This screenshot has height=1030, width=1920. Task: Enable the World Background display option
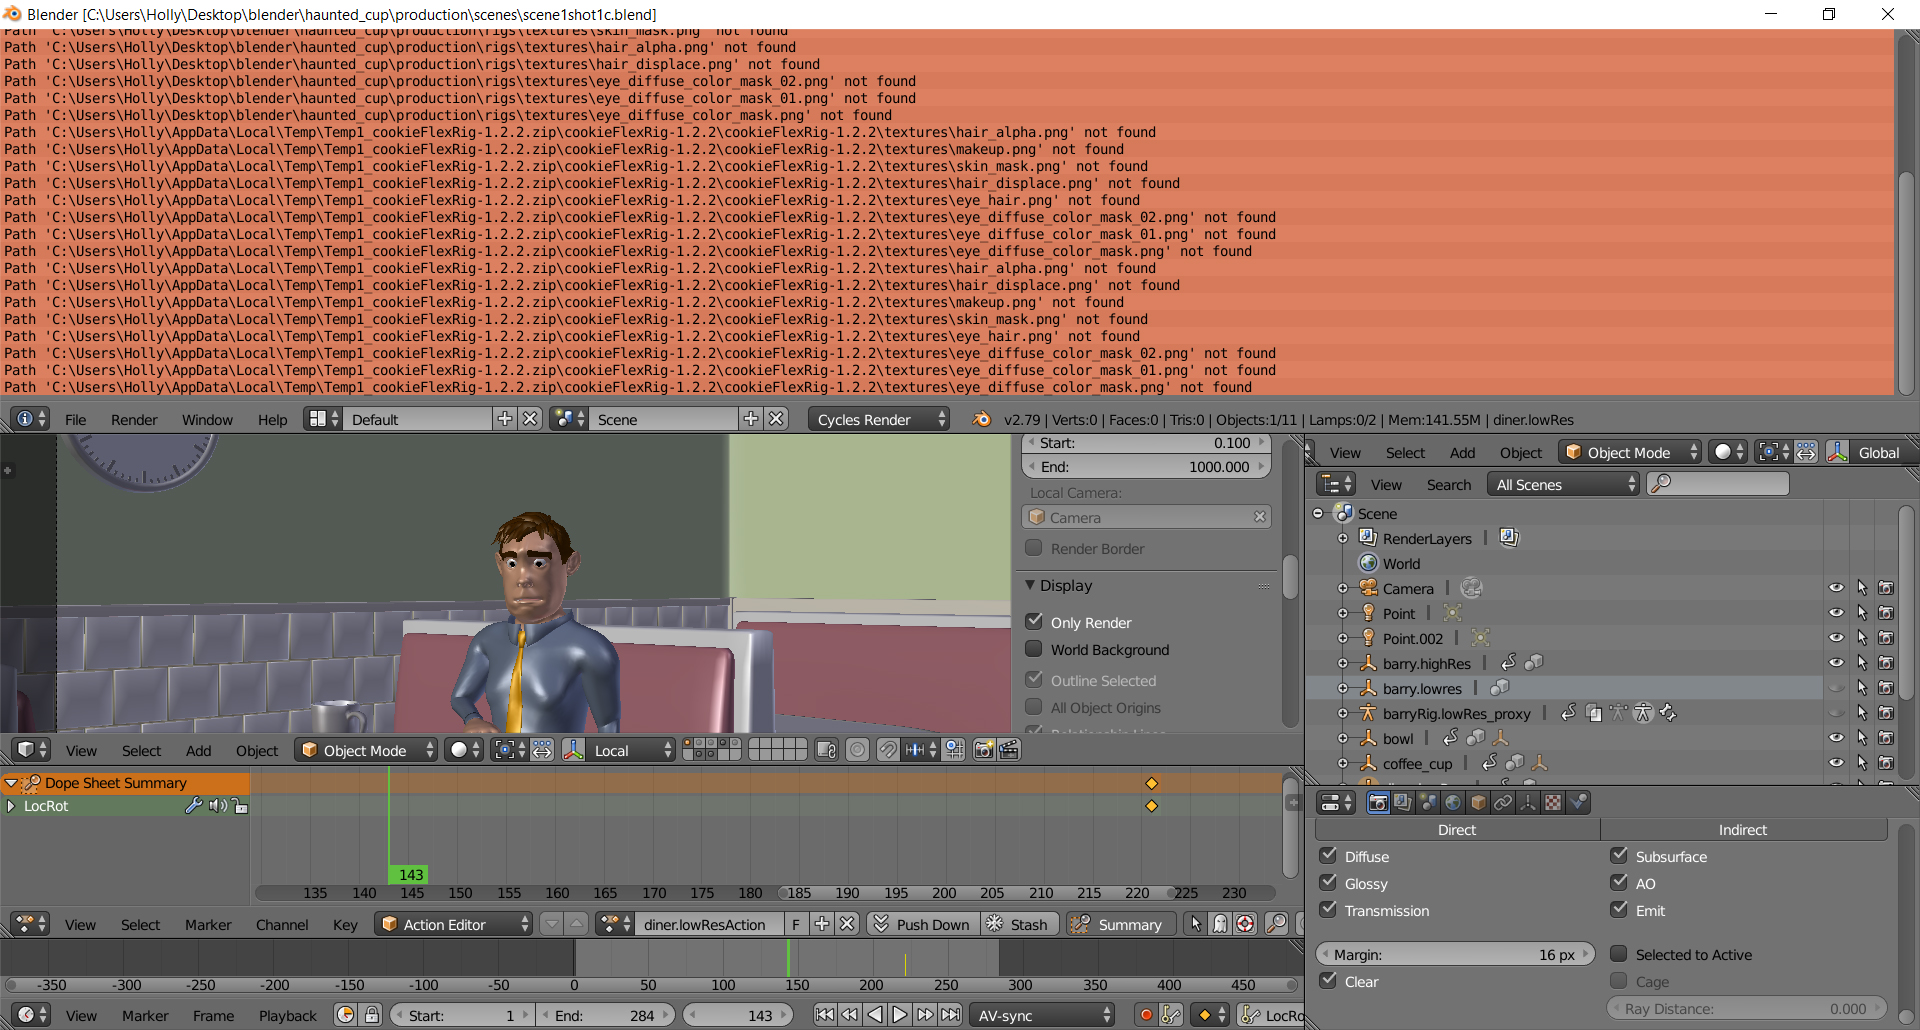[x=1035, y=649]
